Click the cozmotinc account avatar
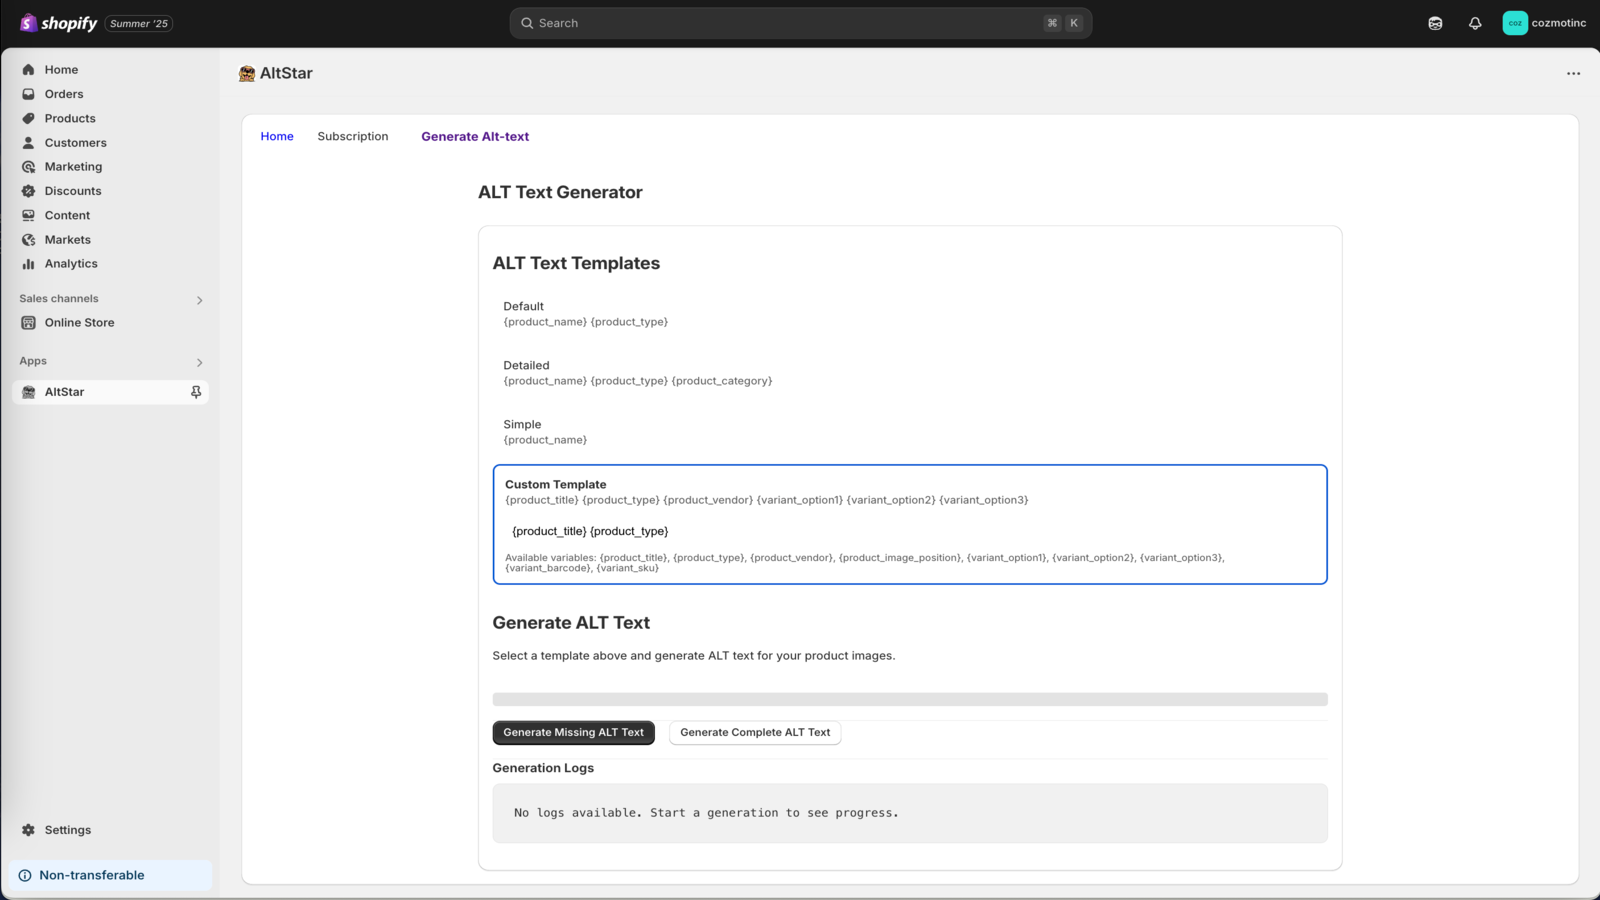The image size is (1600, 900). tap(1515, 23)
